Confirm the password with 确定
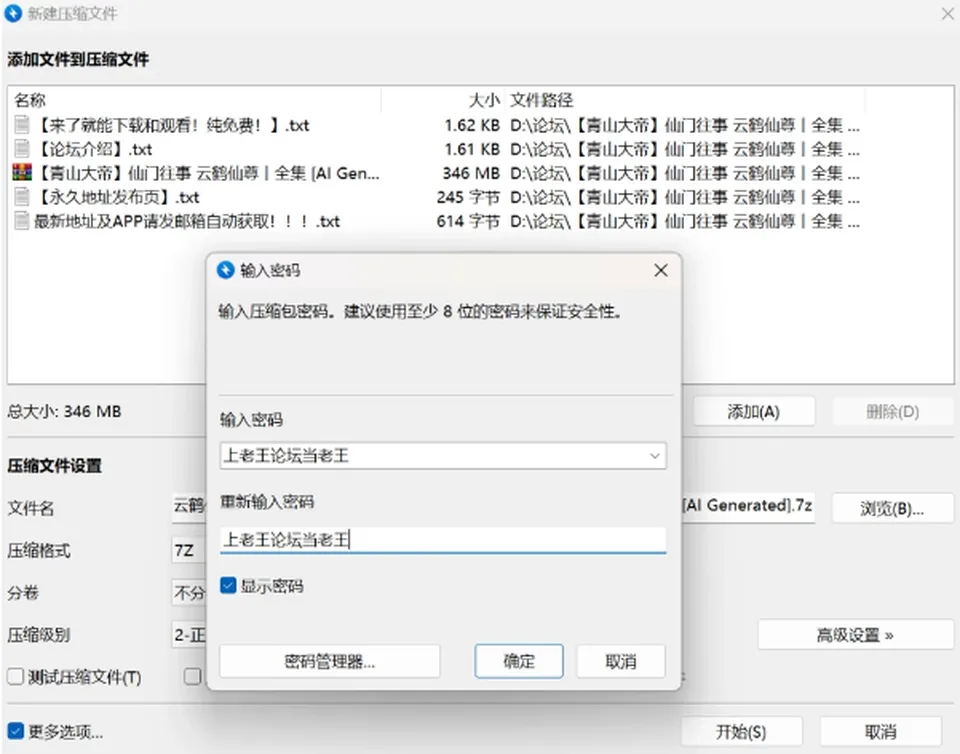 point(519,661)
